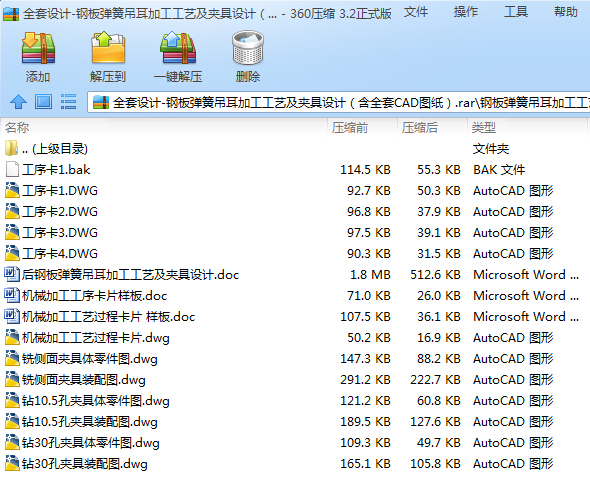Click the 114.5 KB size value
590x482 pixels.
(x=365, y=170)
